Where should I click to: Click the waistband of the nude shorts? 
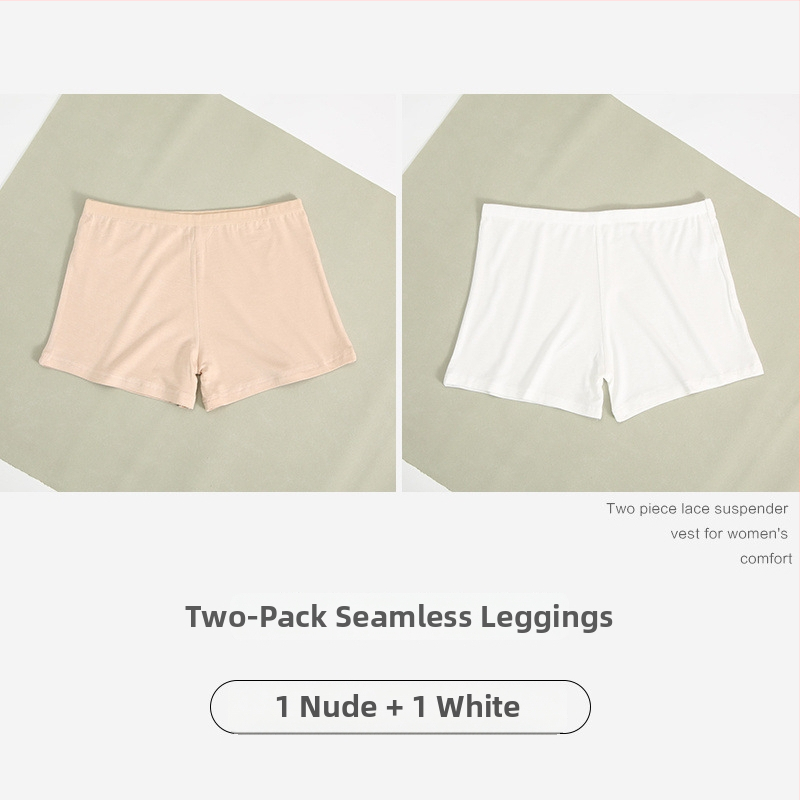coord(190,212)
